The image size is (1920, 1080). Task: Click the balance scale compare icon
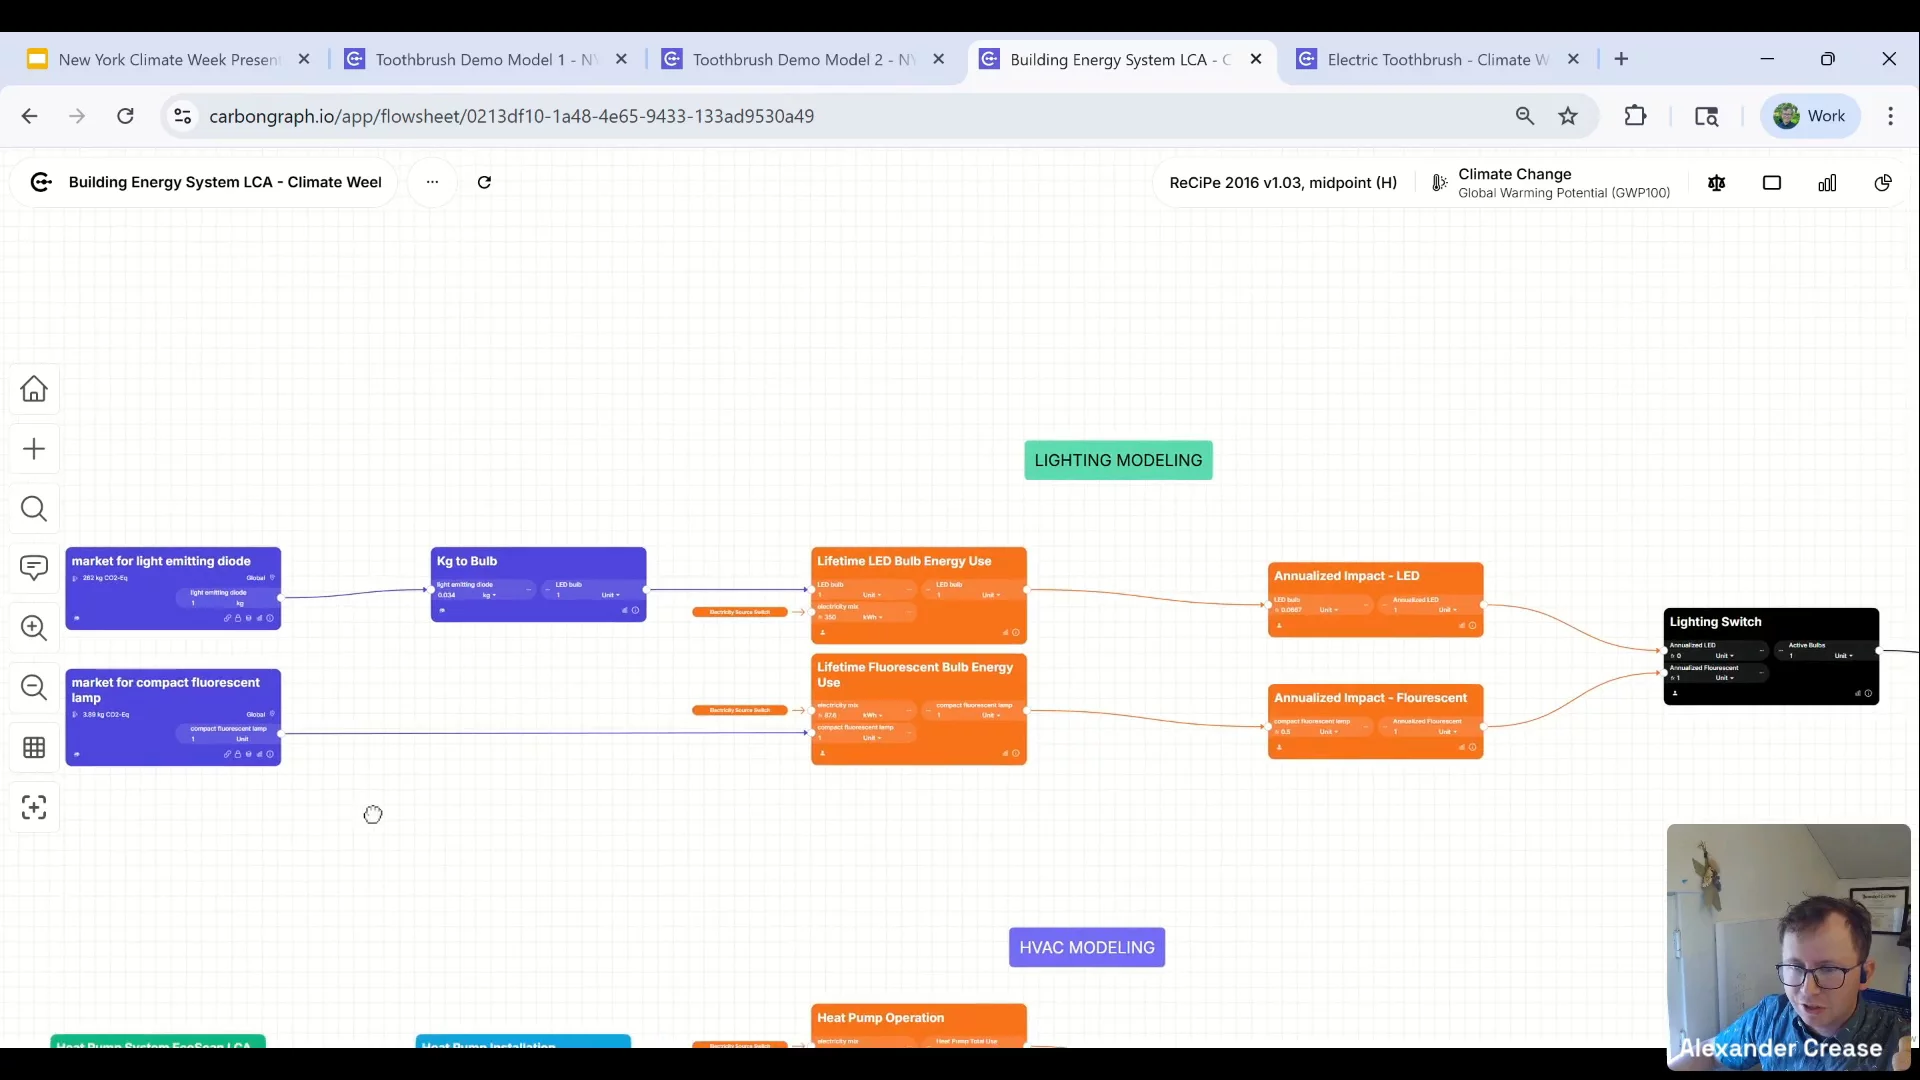point(1717,183)
